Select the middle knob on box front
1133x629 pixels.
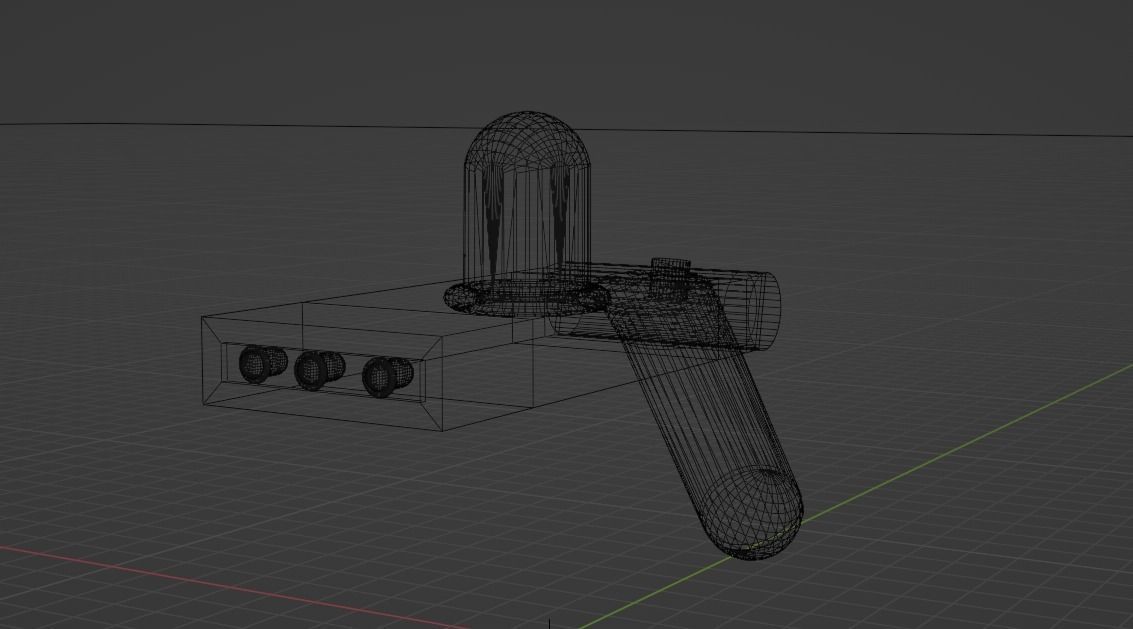pyautogui.click(x=319, y=369)
